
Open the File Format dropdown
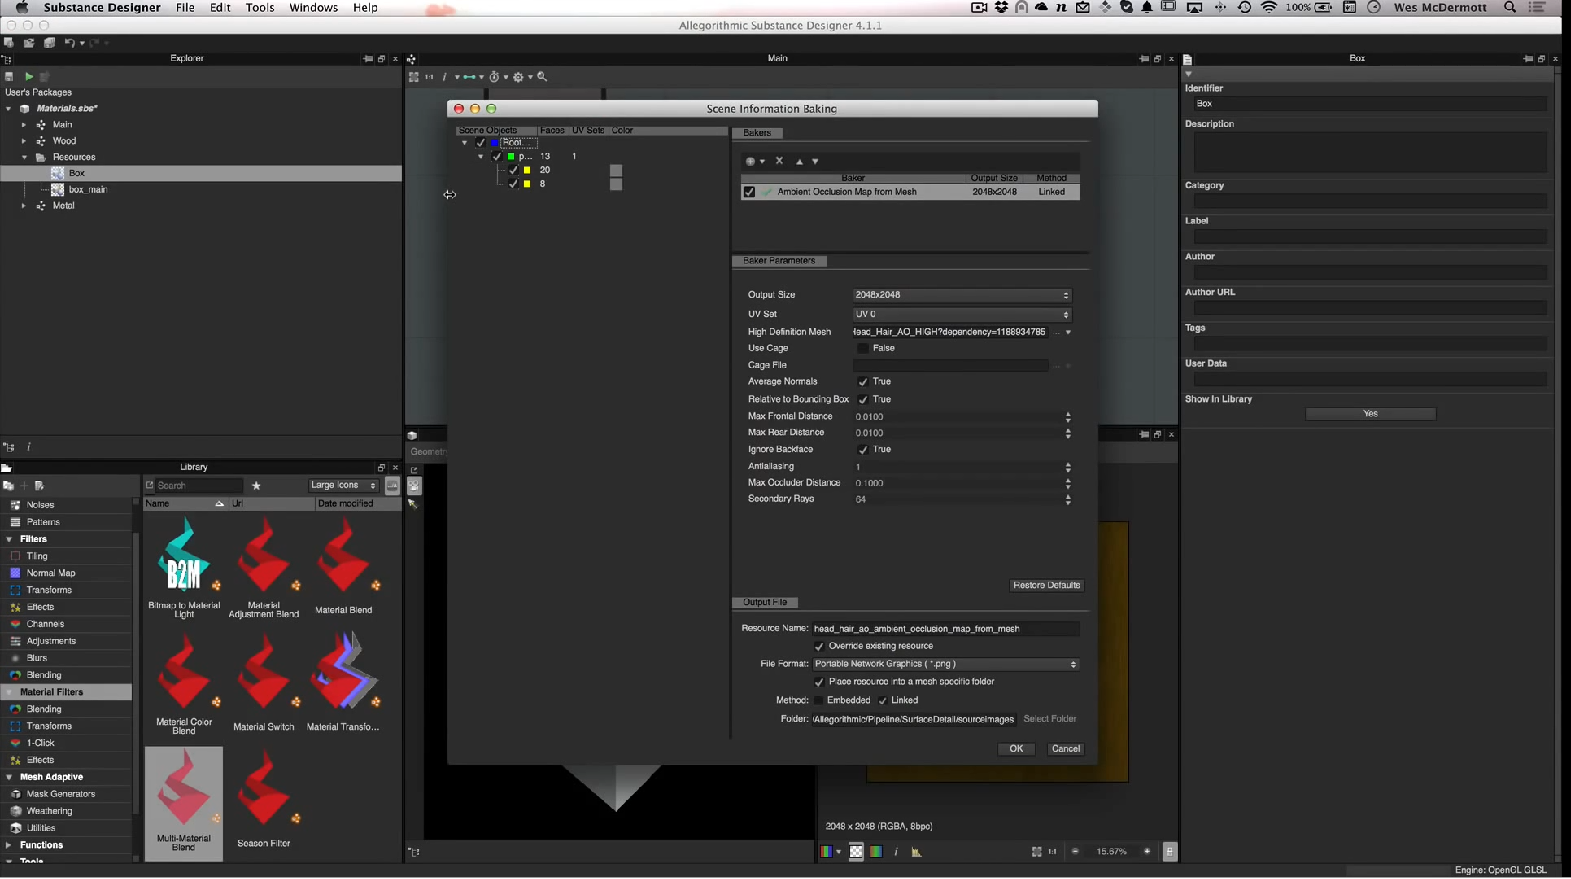(945, 664)
